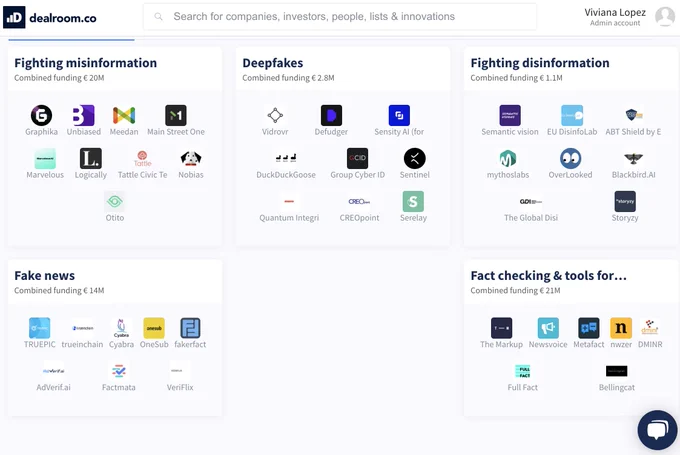Open the Graphika company logo

click(41, 115)
